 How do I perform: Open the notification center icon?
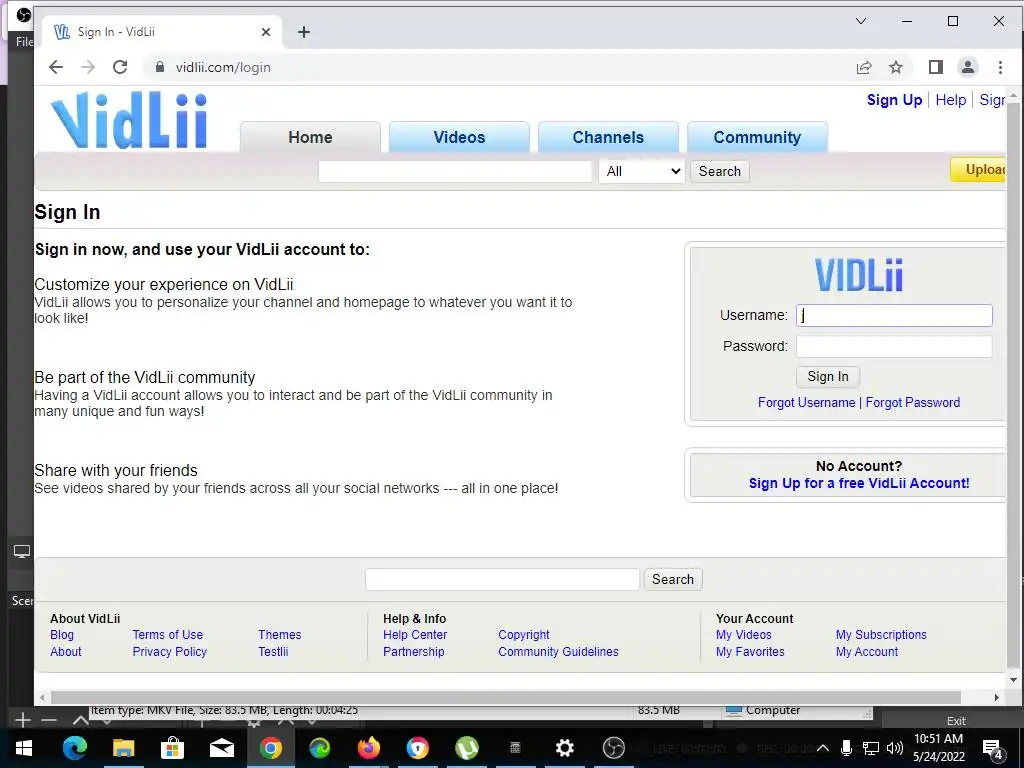click(993, 748)
